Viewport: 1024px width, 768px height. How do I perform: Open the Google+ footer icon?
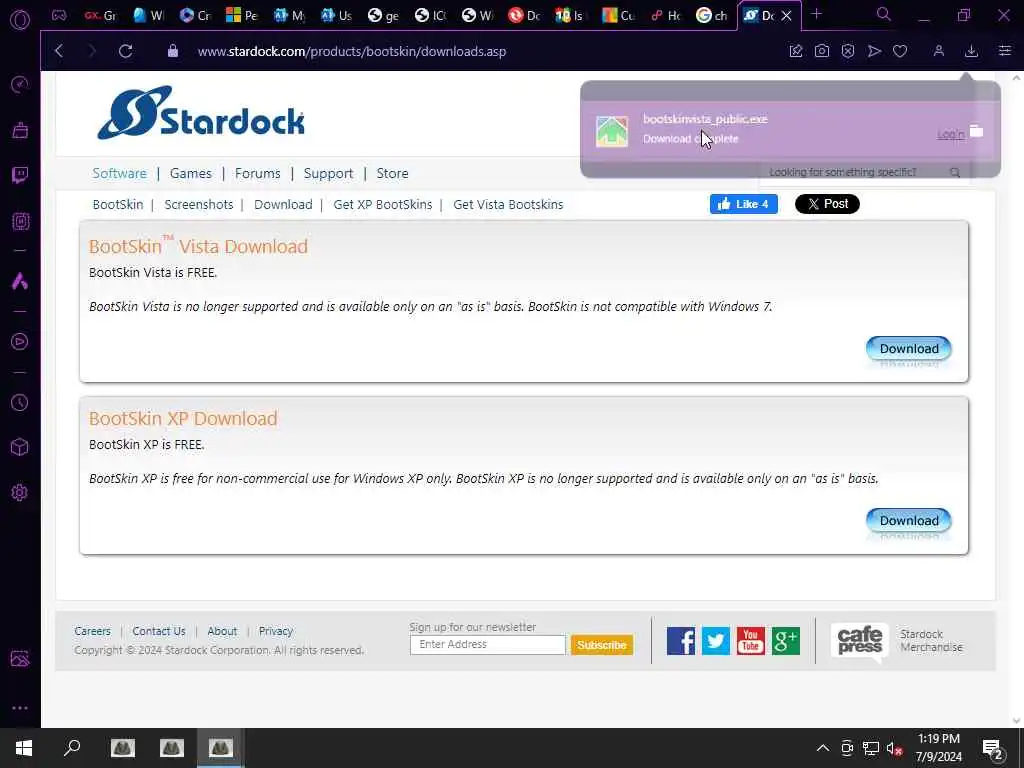786,641
